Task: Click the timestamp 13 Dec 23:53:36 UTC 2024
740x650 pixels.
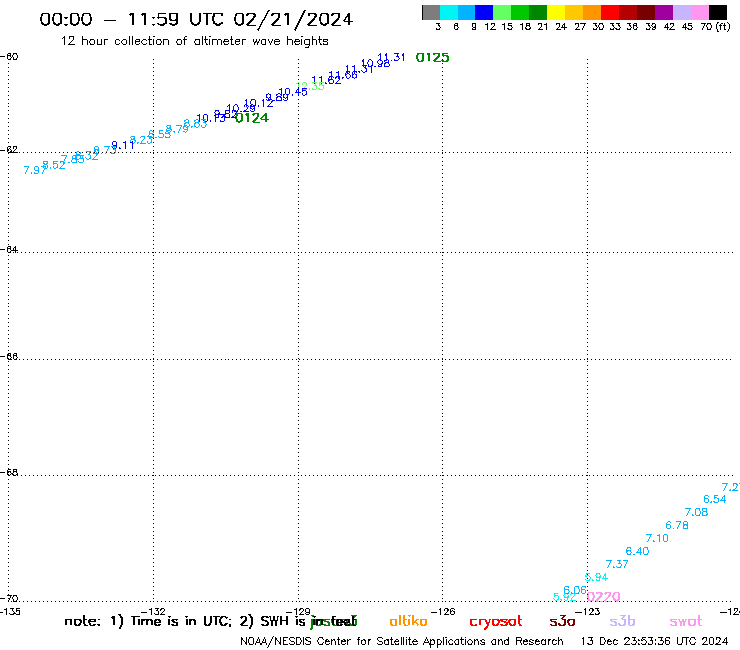Action: 655,642
